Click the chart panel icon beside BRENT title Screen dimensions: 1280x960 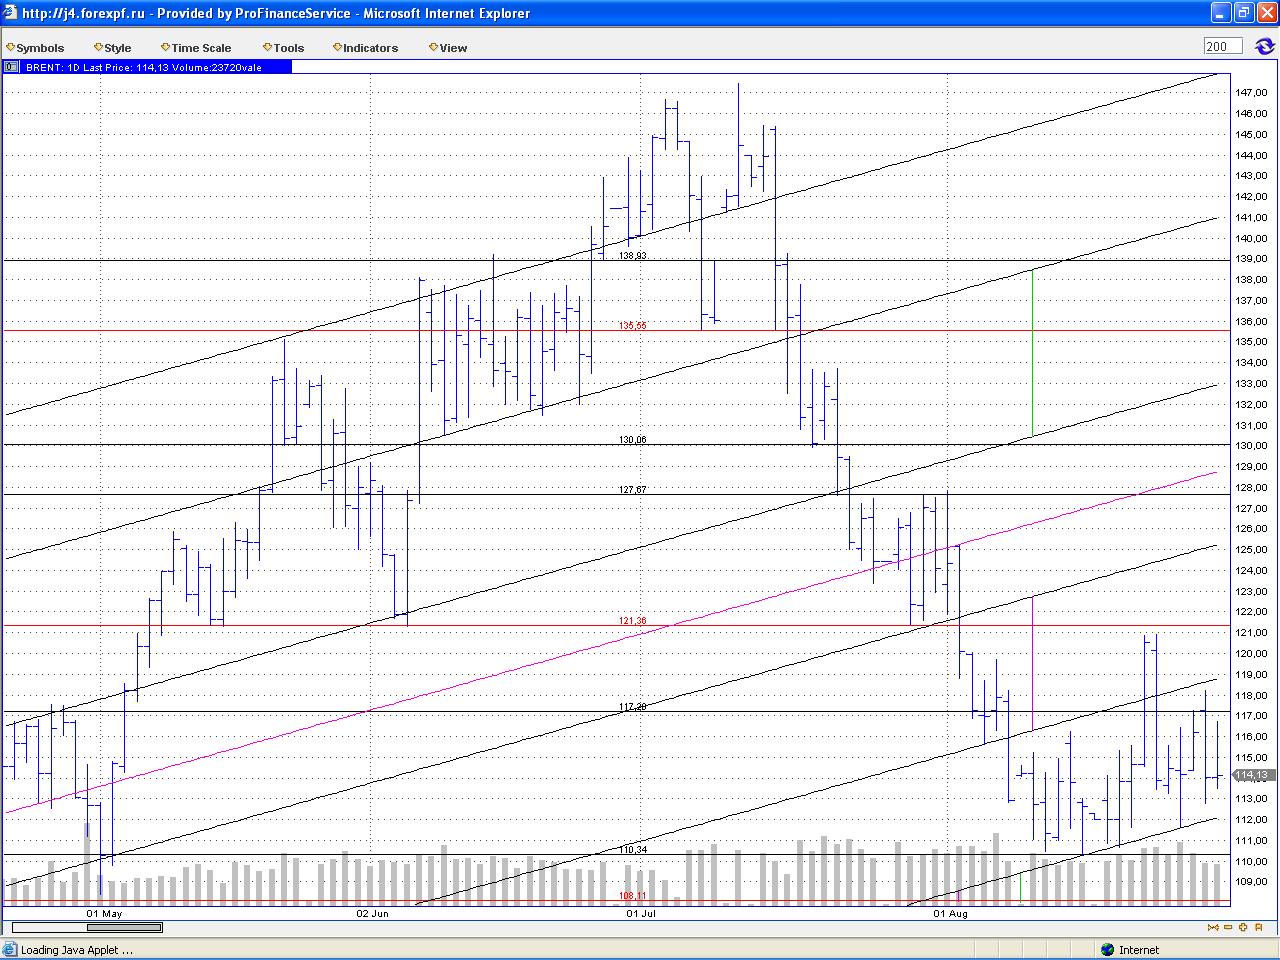coord(12,67)
